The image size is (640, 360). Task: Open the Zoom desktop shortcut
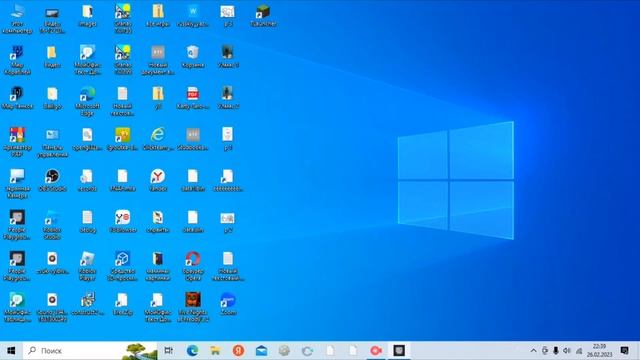228,304
